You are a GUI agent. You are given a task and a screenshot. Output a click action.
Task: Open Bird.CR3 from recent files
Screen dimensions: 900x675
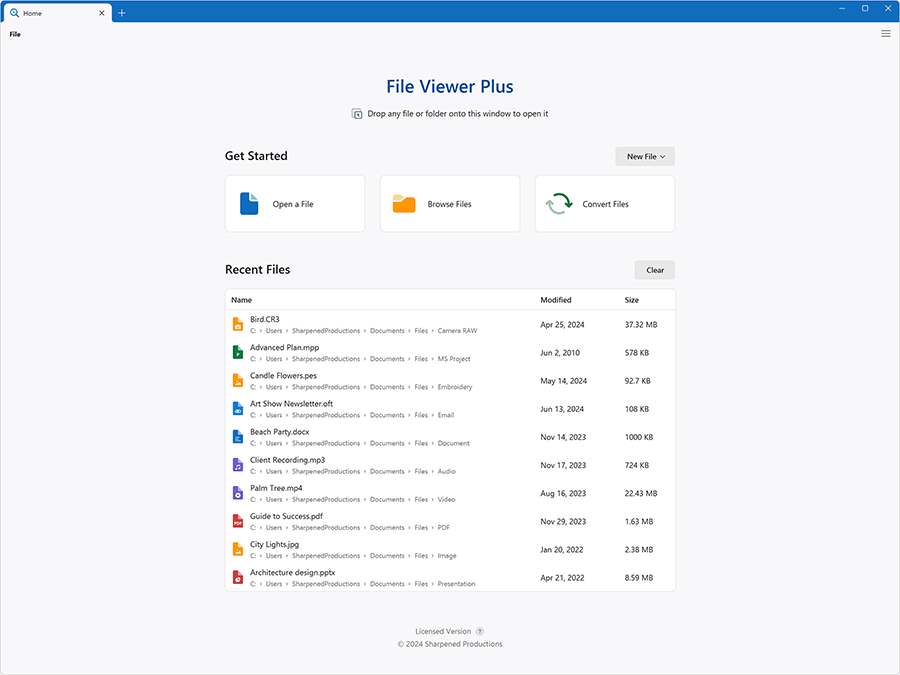pyautogui.click(x=265, y=319)
